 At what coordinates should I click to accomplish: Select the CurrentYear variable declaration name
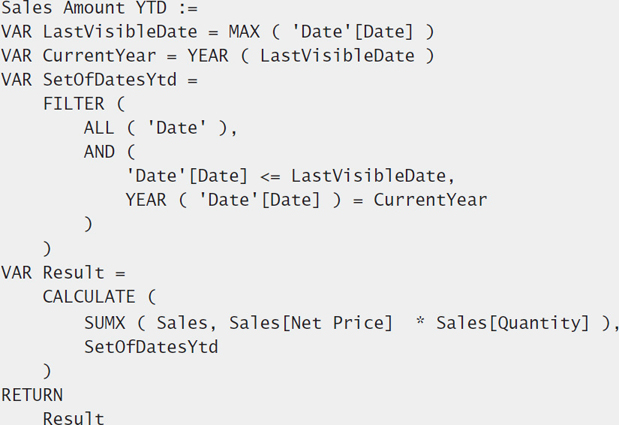99,56
